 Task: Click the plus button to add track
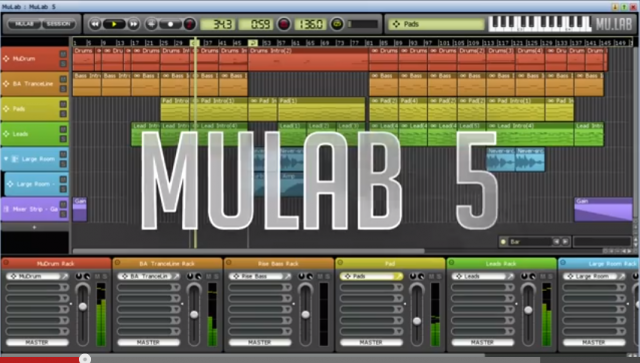34,227
